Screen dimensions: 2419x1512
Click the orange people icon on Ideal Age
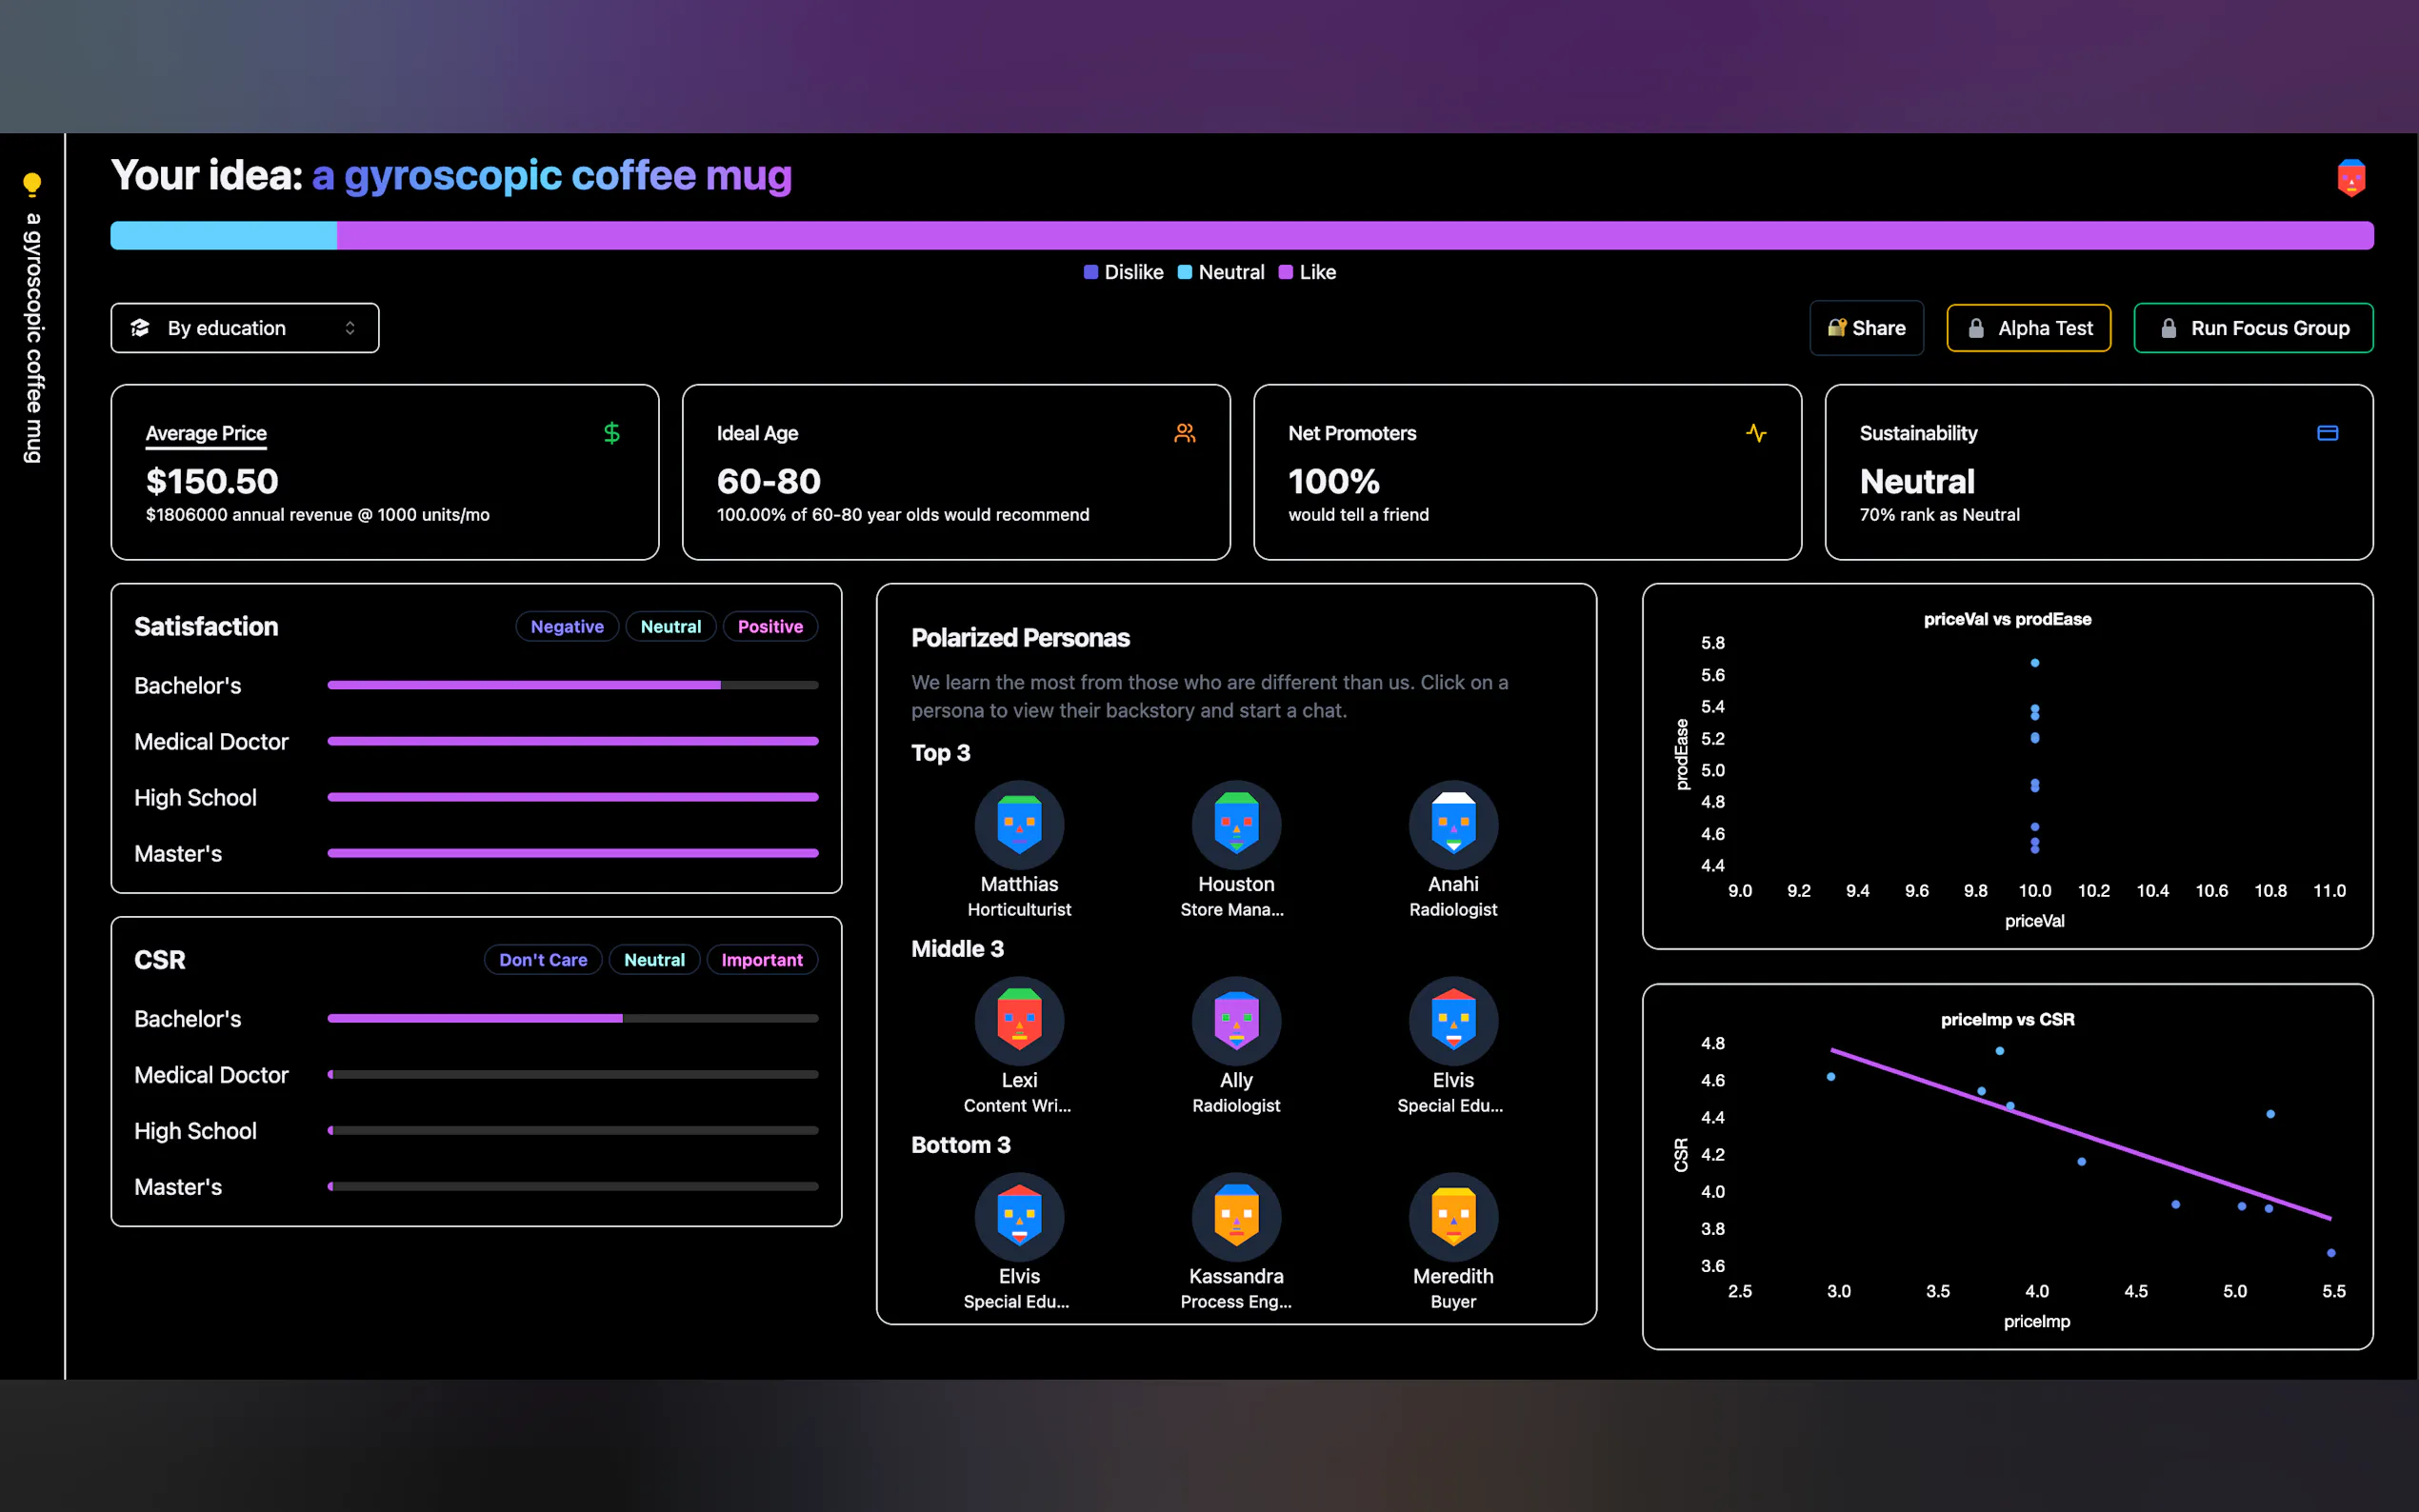click(1184, 433)
